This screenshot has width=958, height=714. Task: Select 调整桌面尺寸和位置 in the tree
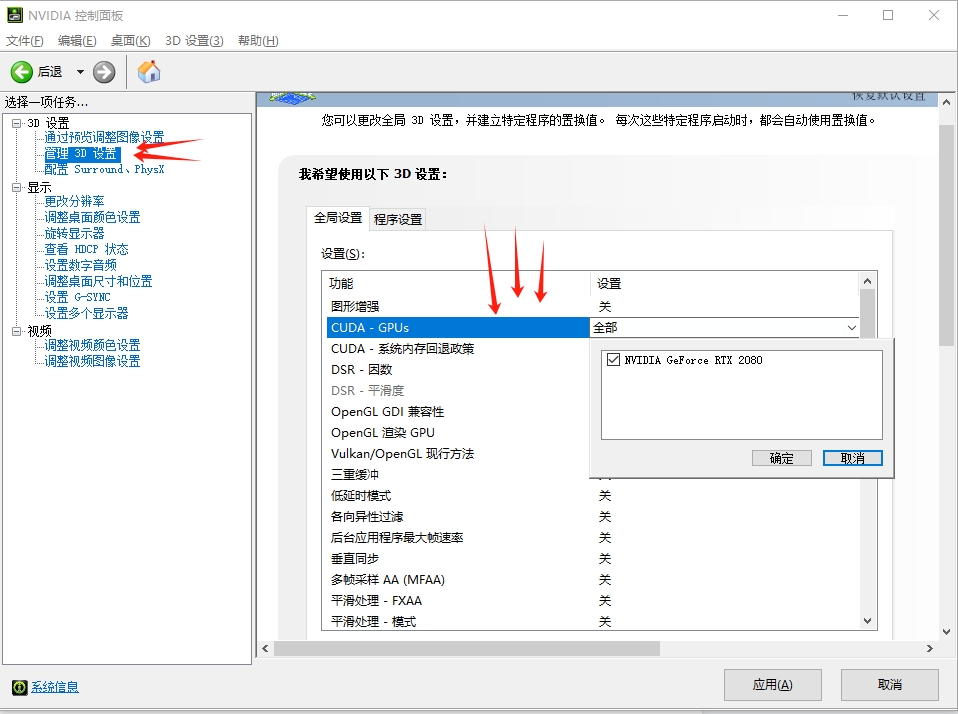coord(98,281)
